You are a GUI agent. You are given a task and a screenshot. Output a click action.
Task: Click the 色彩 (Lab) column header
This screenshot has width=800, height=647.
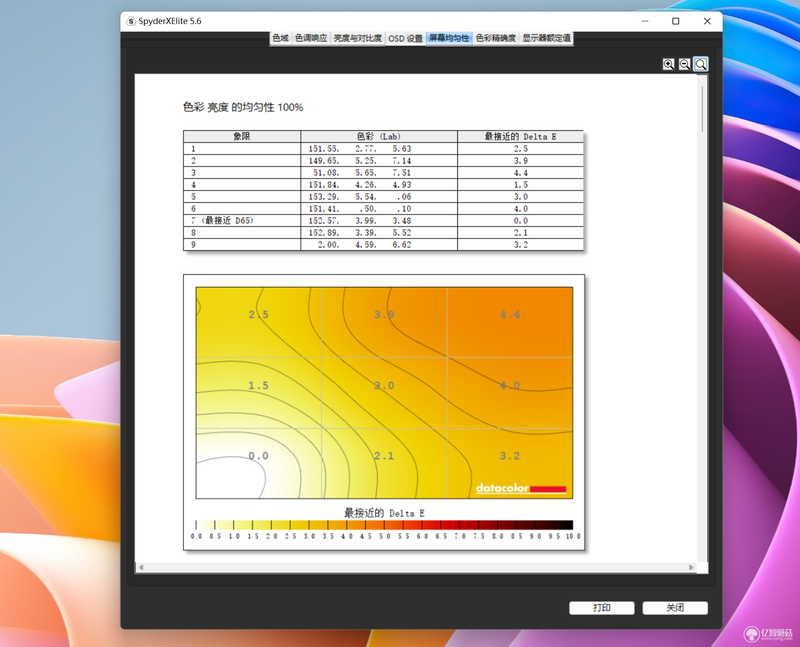pos(379,136)
